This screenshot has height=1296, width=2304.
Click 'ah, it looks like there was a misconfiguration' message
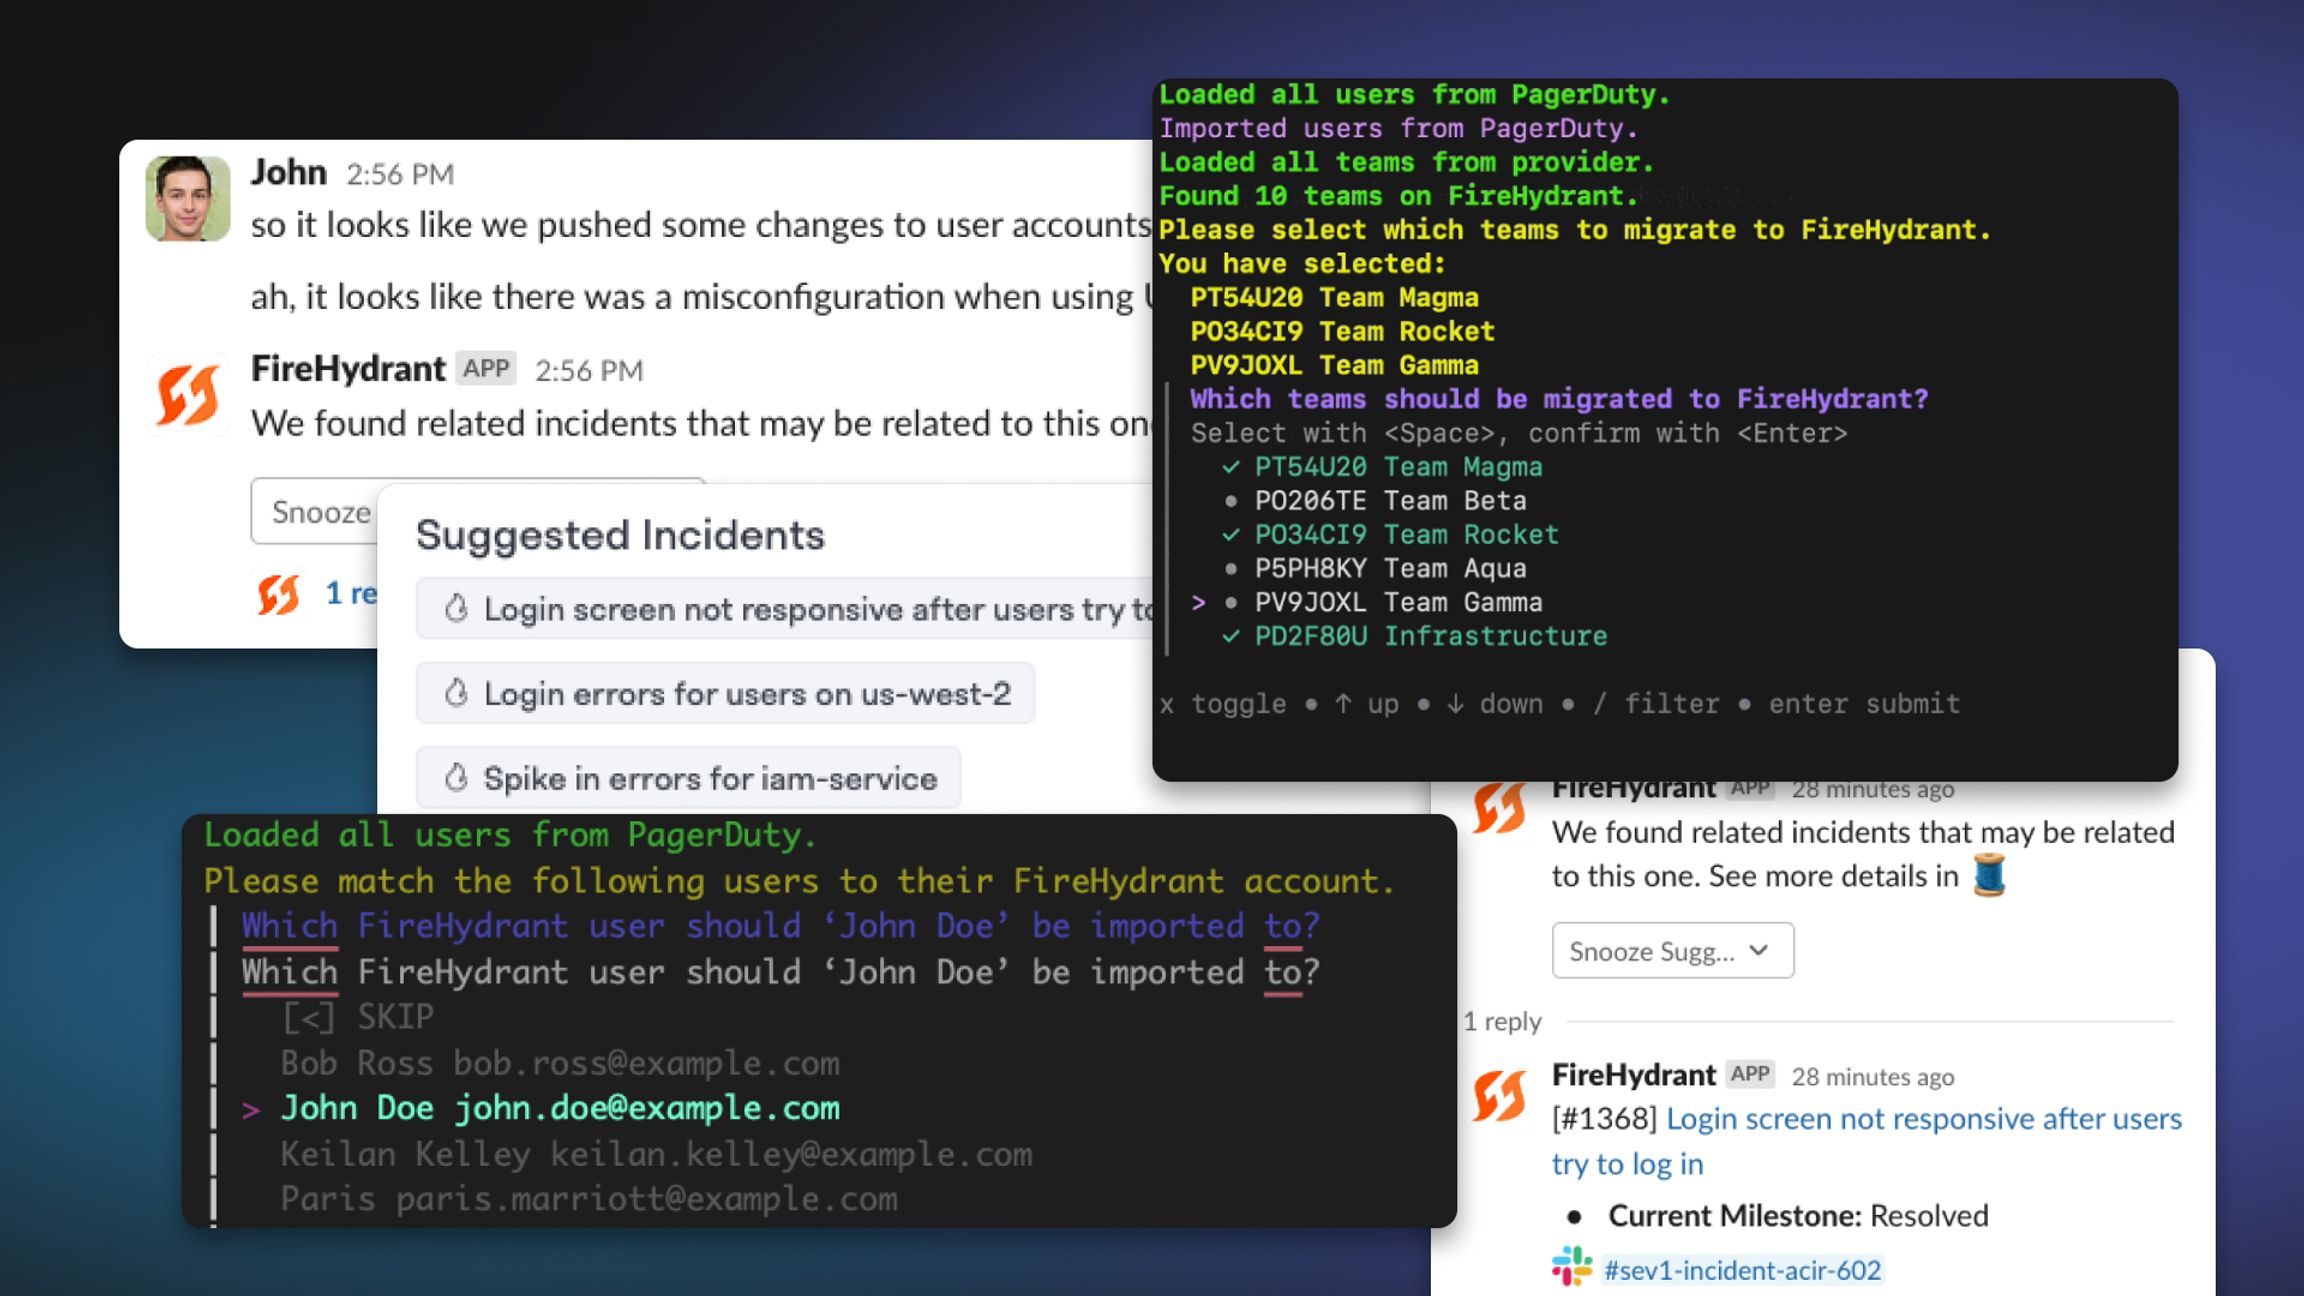point(700,297)
